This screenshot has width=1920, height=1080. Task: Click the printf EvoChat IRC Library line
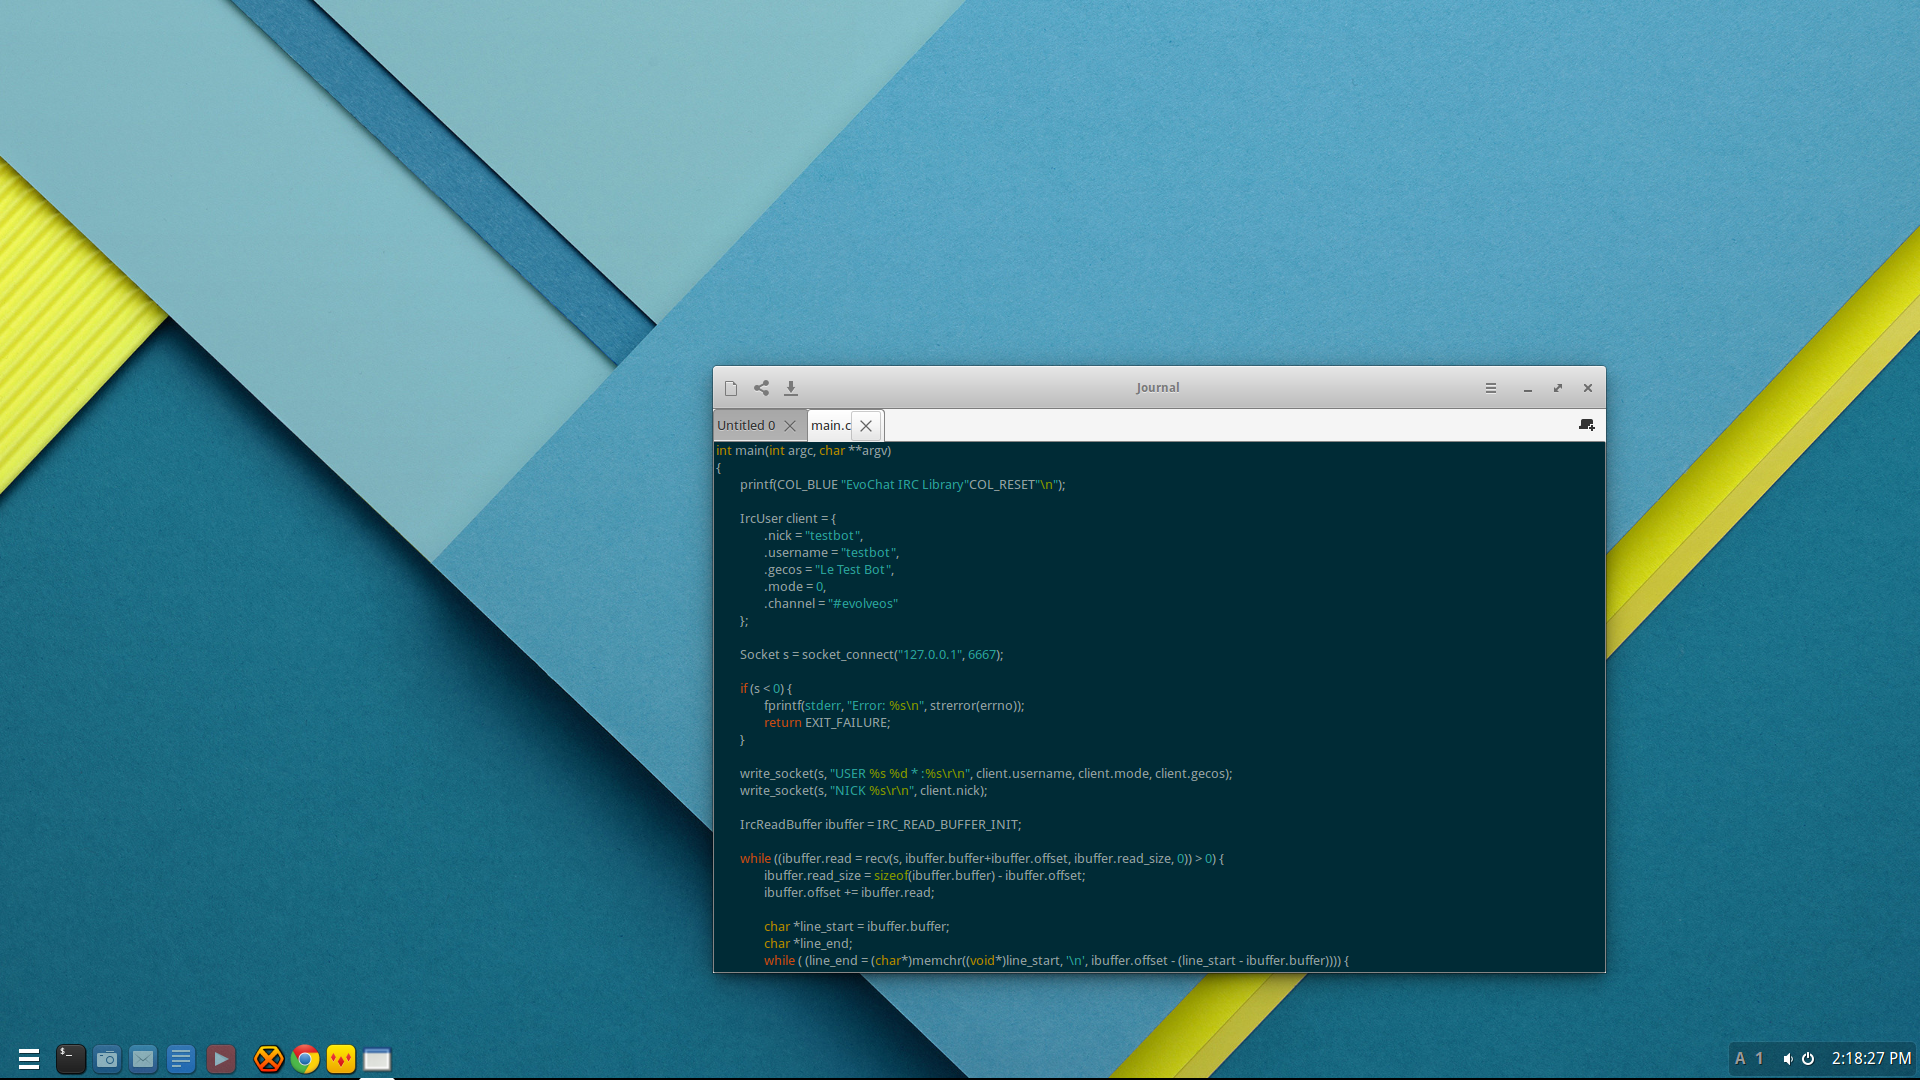pos(903,485)
